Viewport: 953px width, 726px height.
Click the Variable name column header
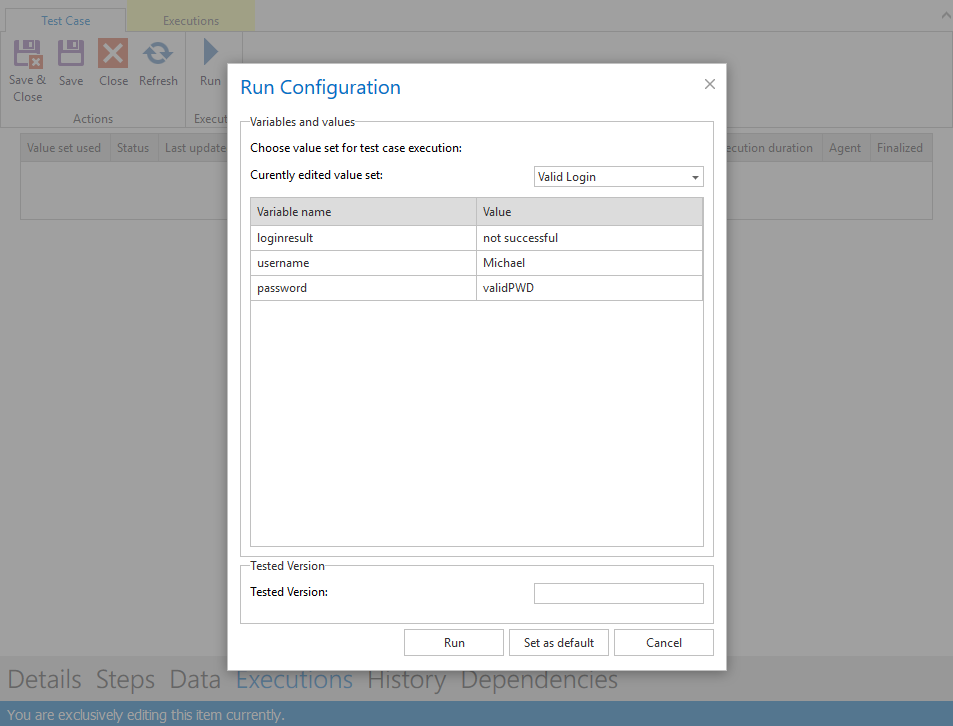[x=363, y=212]
